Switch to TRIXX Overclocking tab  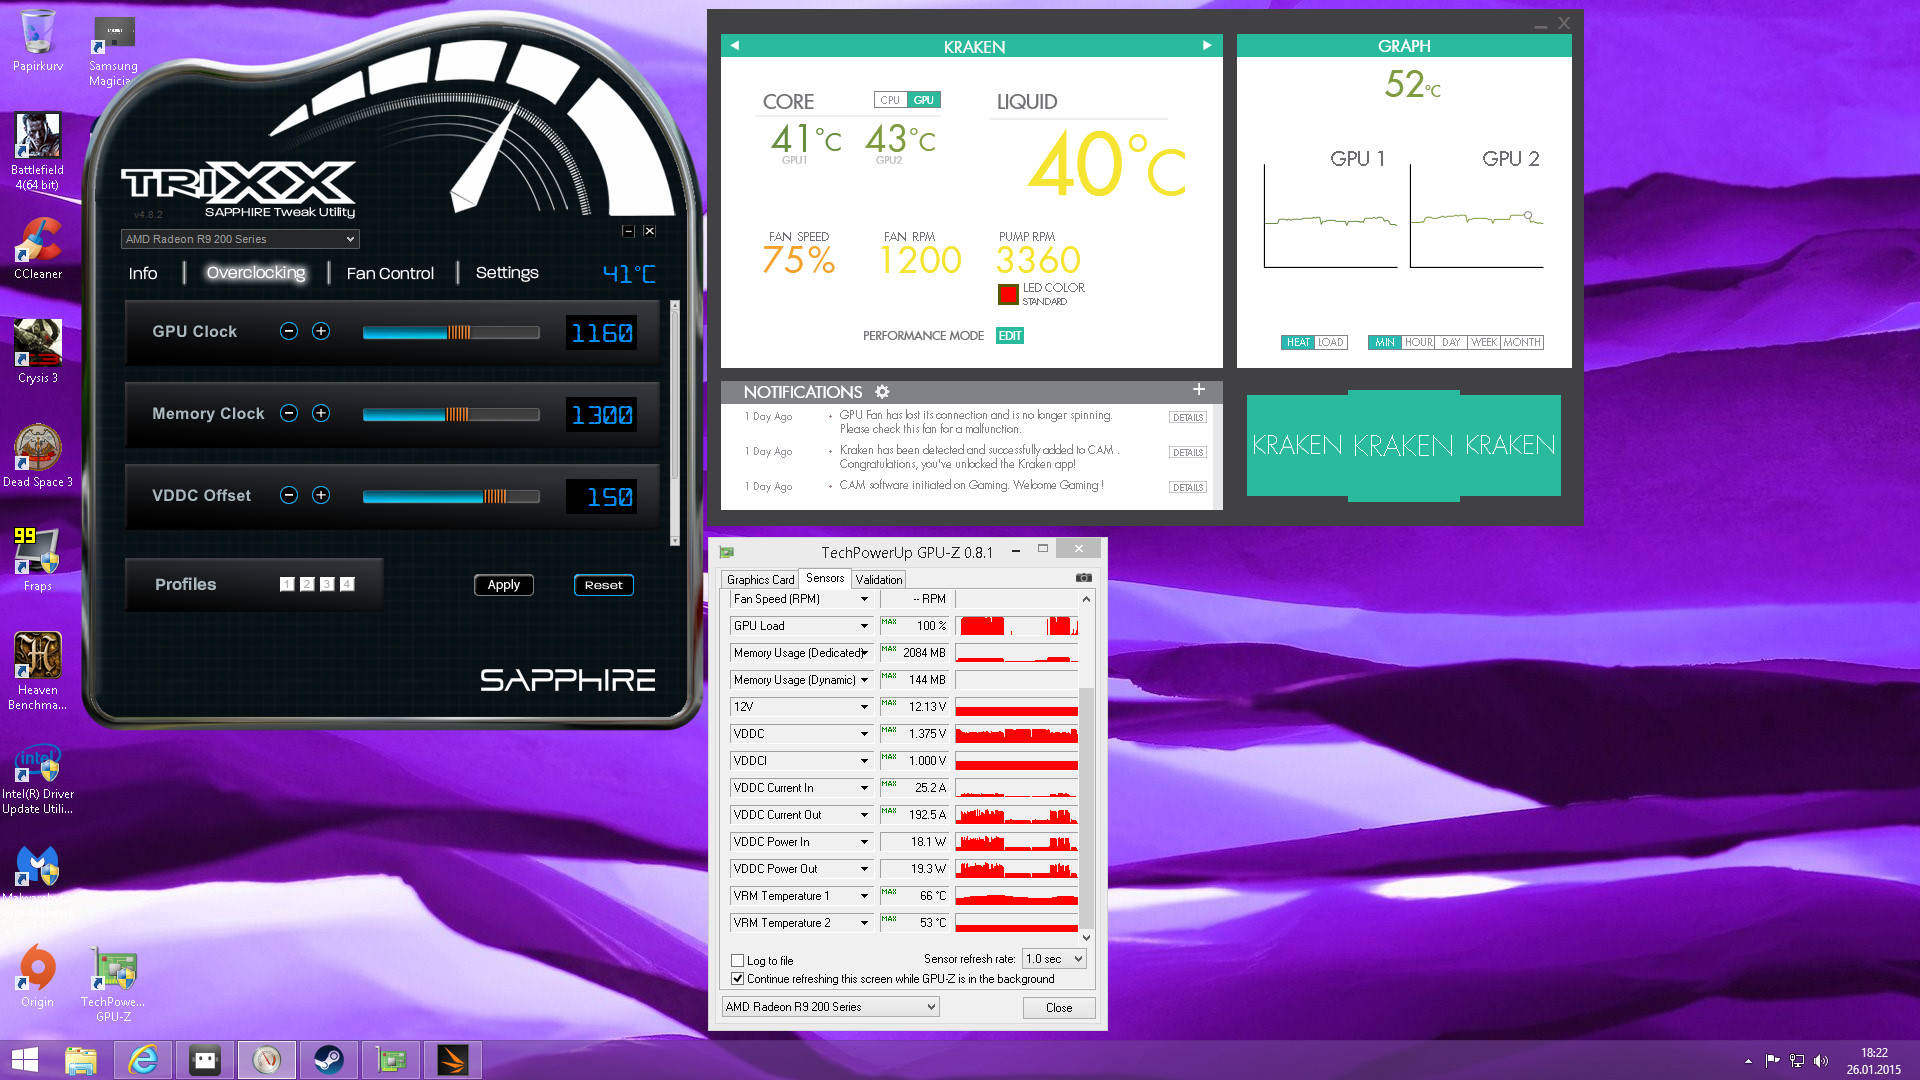pyautogui.click(x=256, y=273)
